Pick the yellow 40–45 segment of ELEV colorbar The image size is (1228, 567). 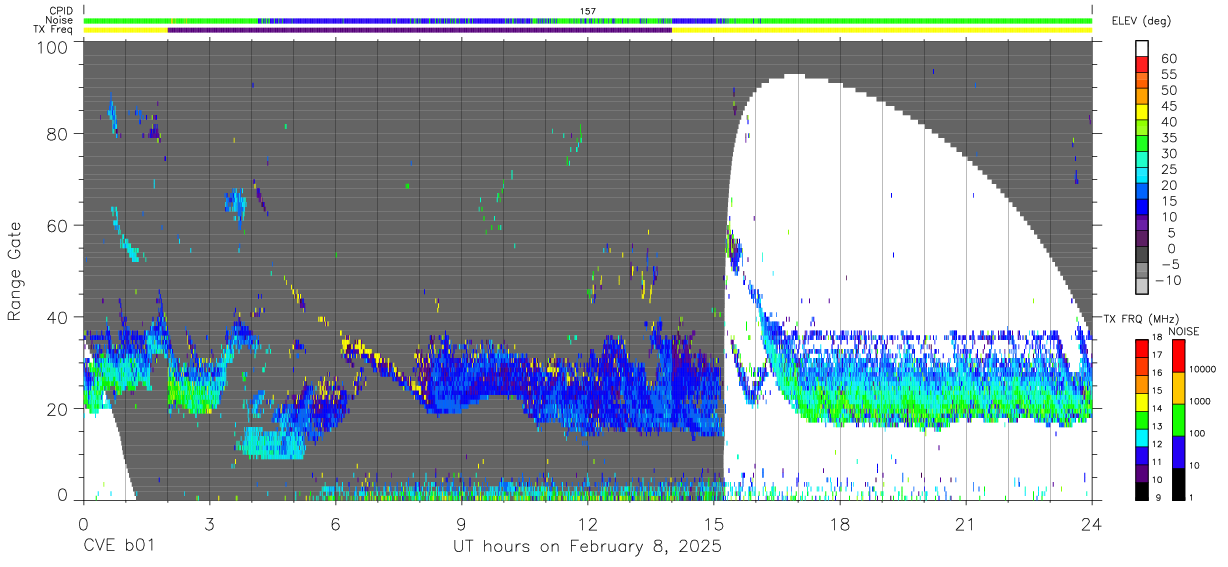1142,114
